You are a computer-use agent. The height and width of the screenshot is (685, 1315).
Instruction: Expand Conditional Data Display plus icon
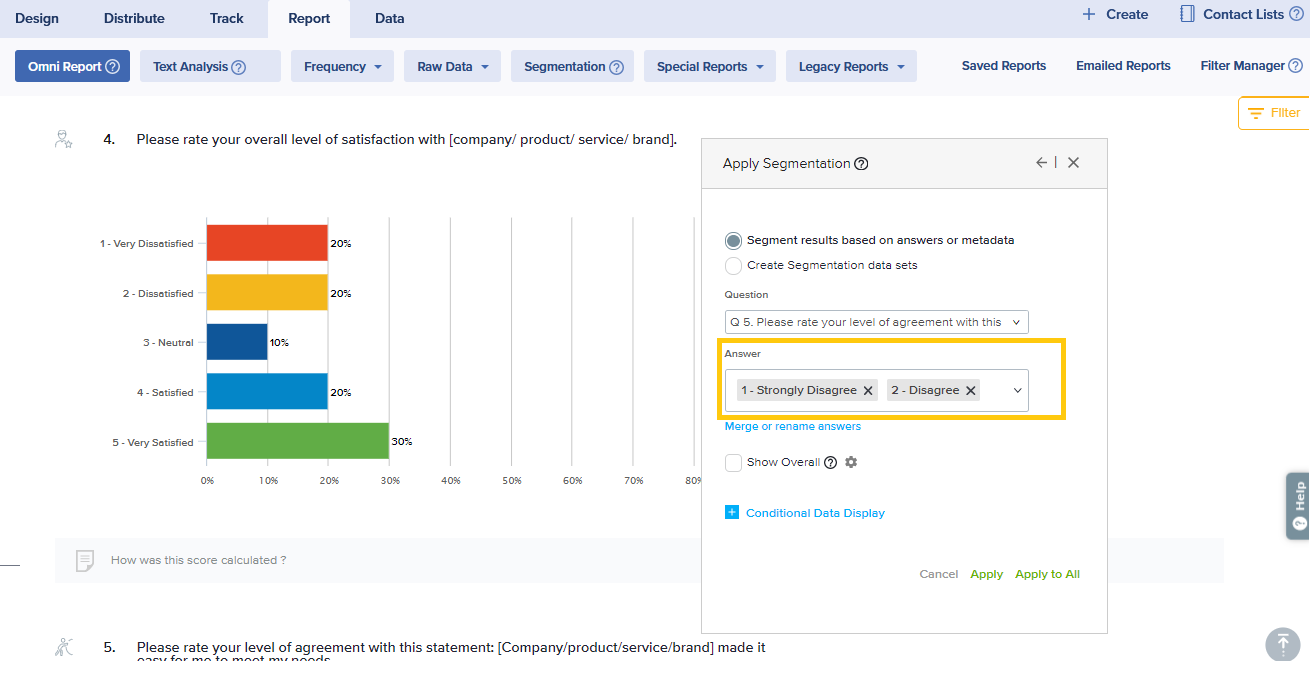[732, 513]
